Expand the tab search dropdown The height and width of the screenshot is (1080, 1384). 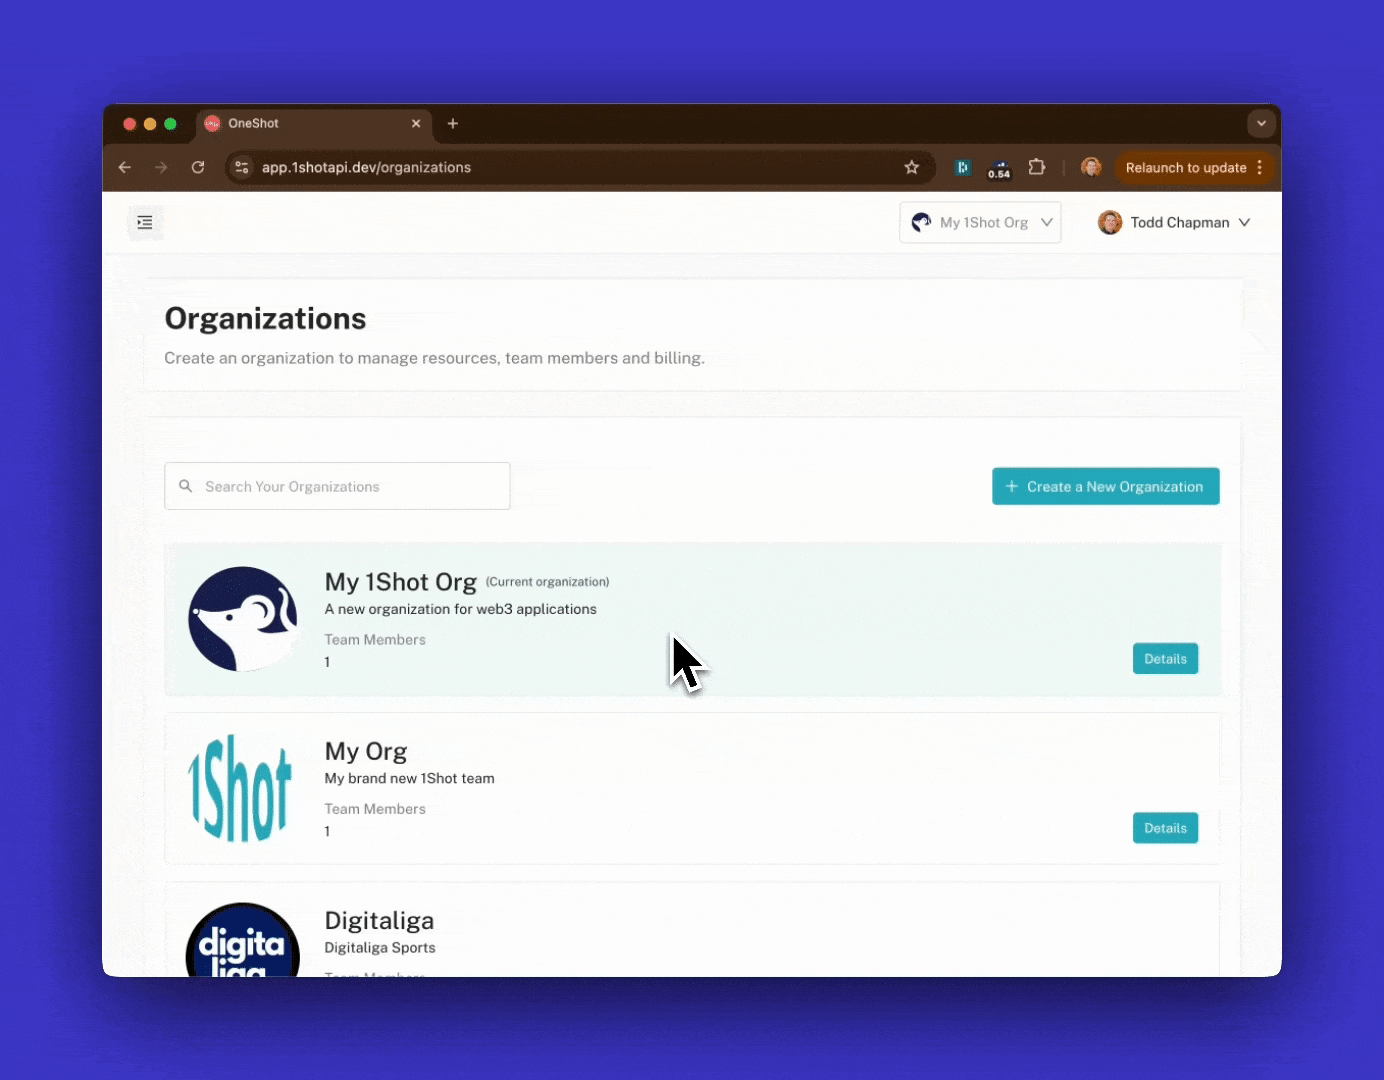click(x=1261, y=123)
